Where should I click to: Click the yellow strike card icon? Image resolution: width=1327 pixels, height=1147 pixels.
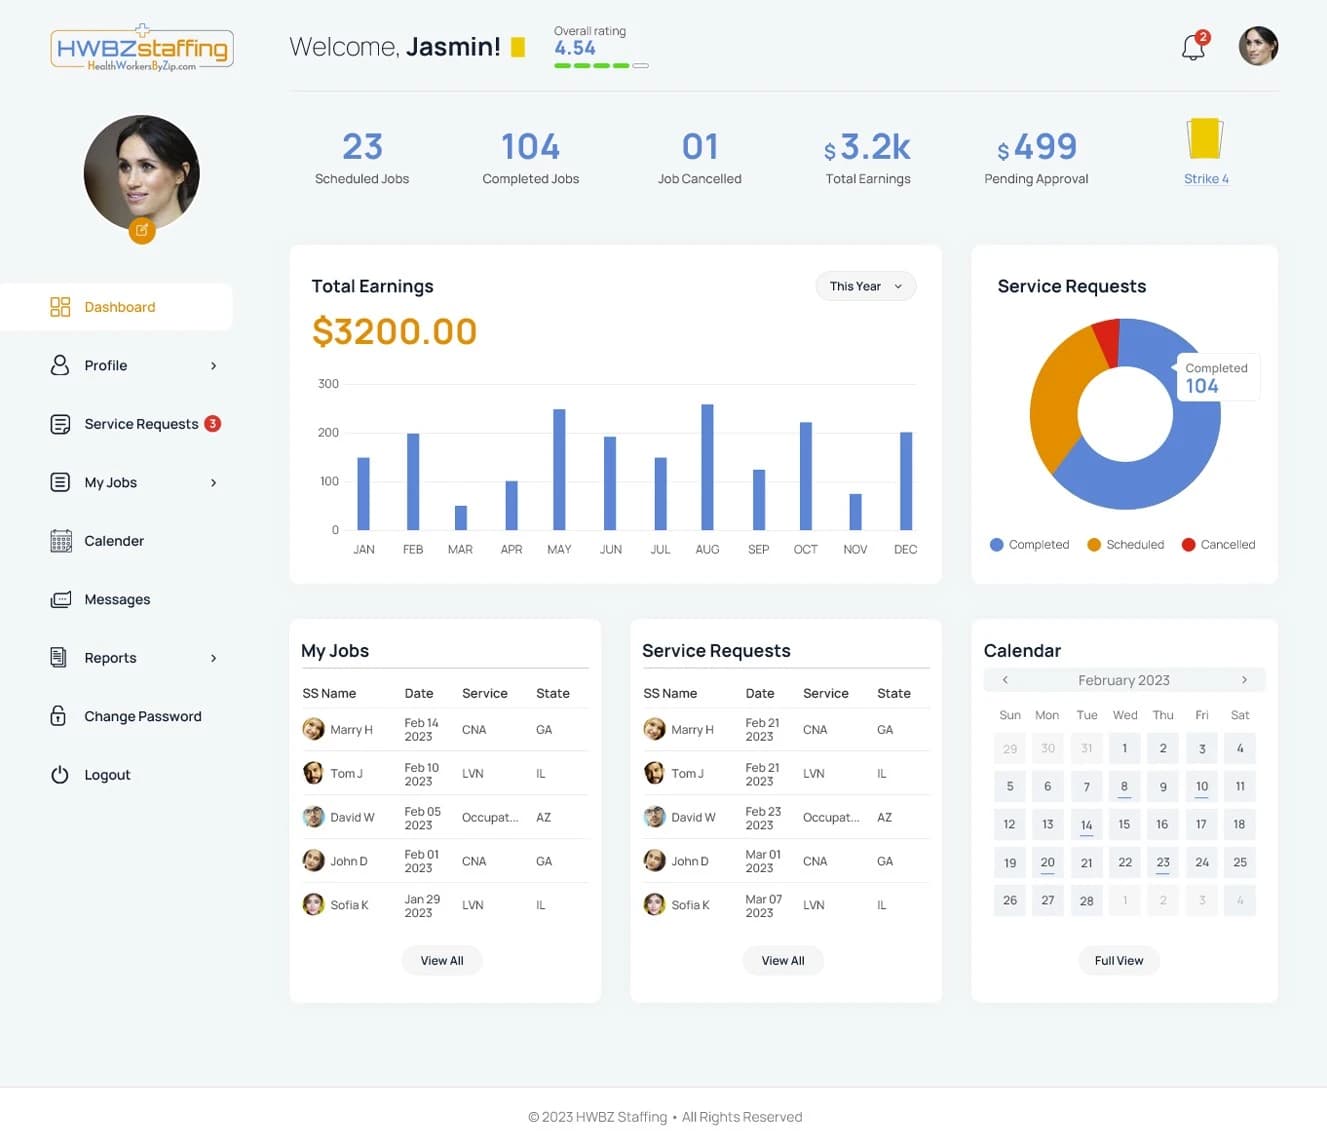pos(1205,139)
